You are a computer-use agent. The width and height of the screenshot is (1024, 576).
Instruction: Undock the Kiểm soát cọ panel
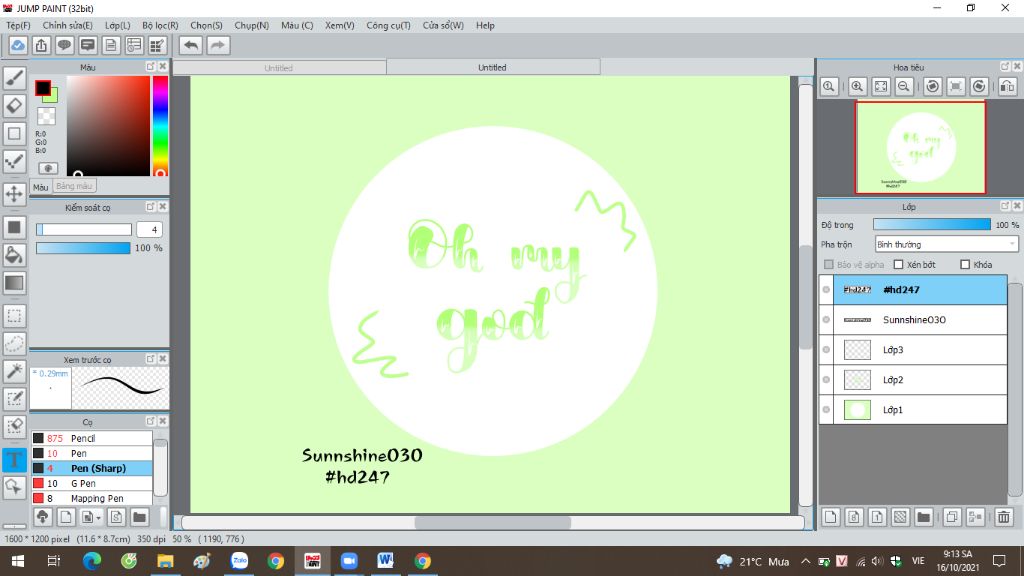150,206
